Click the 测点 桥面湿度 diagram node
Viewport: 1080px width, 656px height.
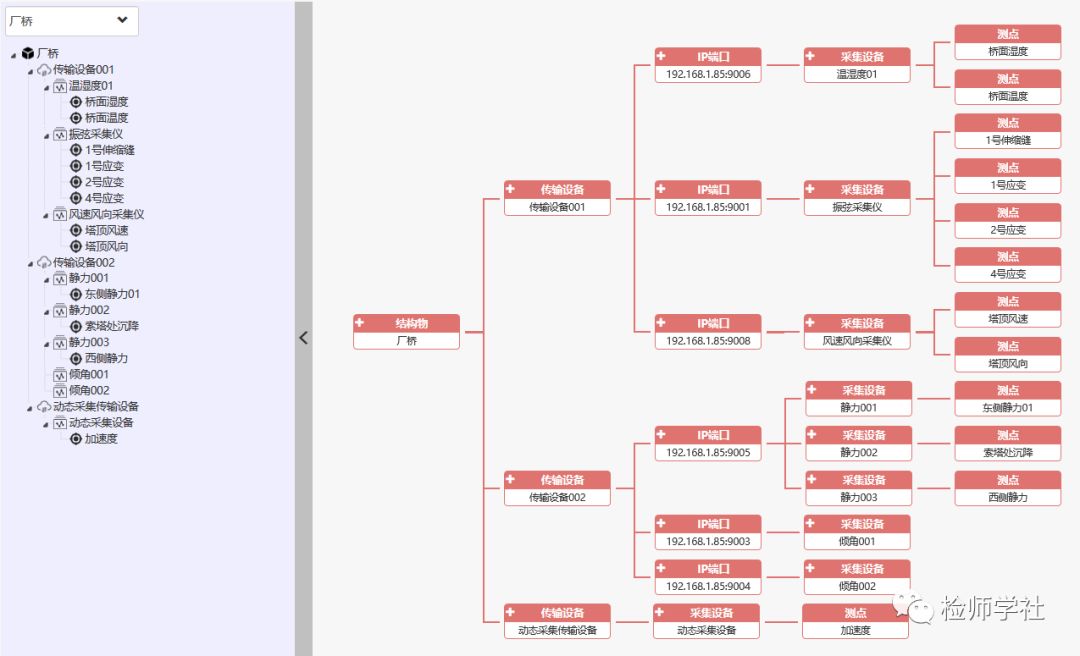click(1008, 42)
